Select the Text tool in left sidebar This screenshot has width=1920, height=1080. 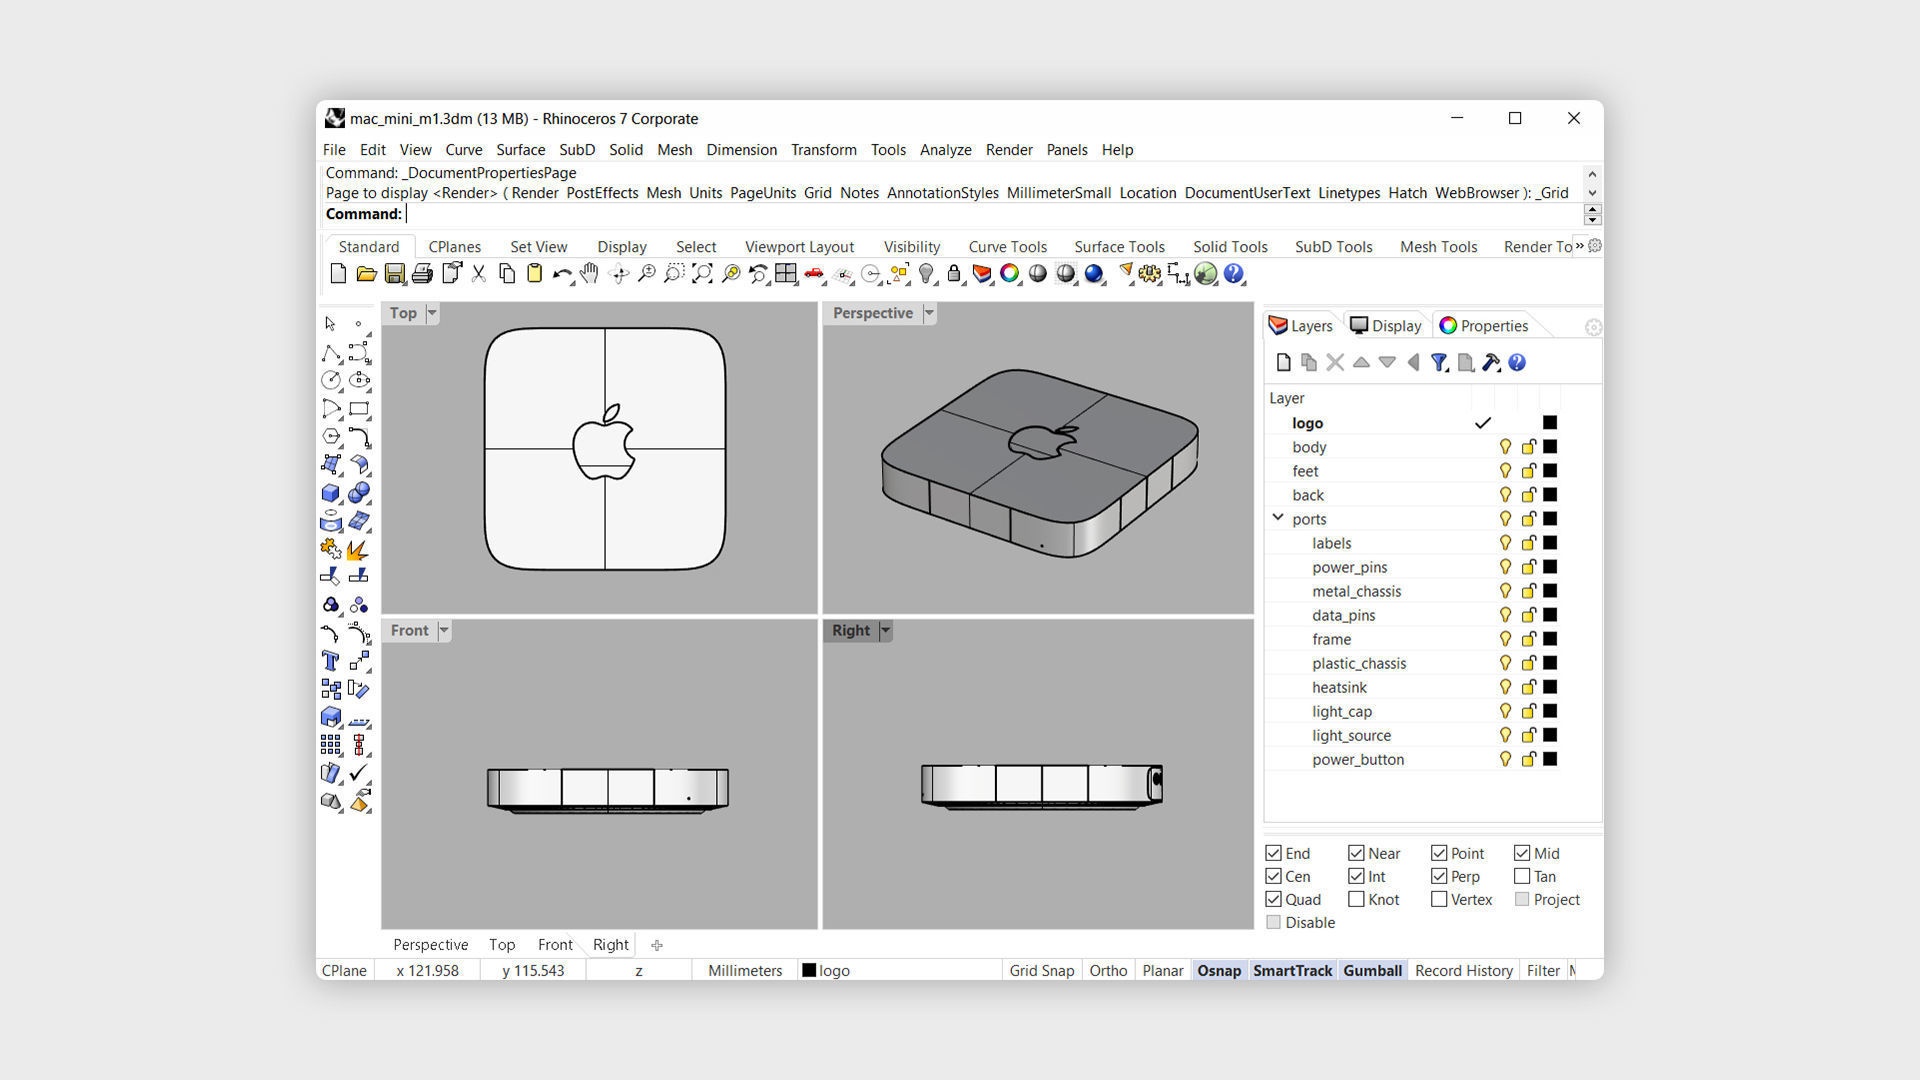click(331, 661)
